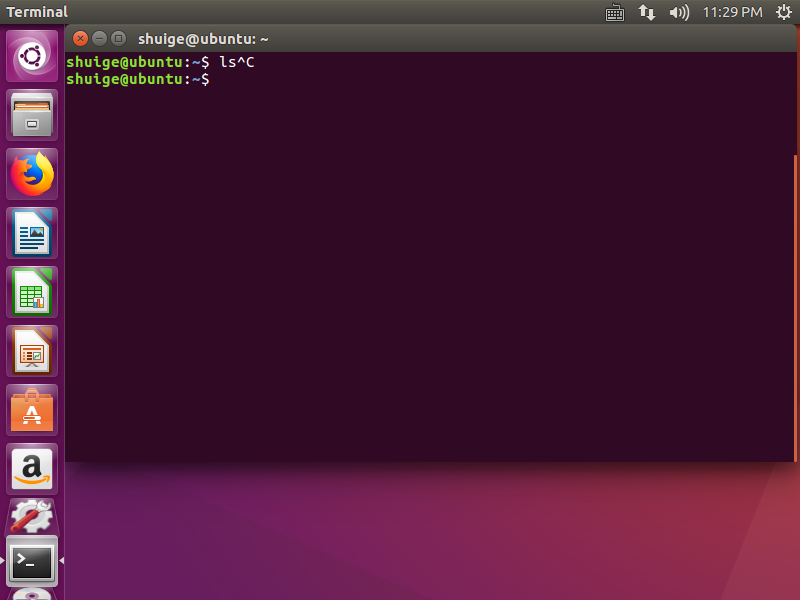The width and height of the screenshot is (800, 600).
Task: Click the Terminal label in top panel
Action: tap(37, 12)
